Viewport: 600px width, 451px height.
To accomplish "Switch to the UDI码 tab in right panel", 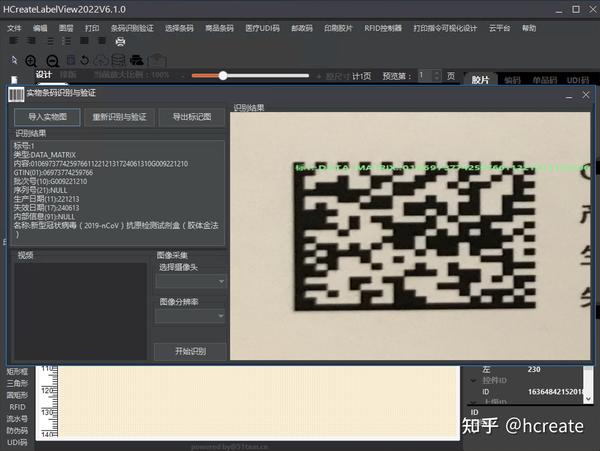I will coord(578,80).
